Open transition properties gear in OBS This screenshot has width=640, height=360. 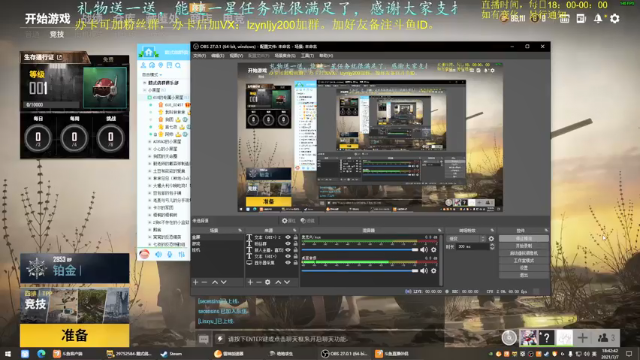point(491,239)
